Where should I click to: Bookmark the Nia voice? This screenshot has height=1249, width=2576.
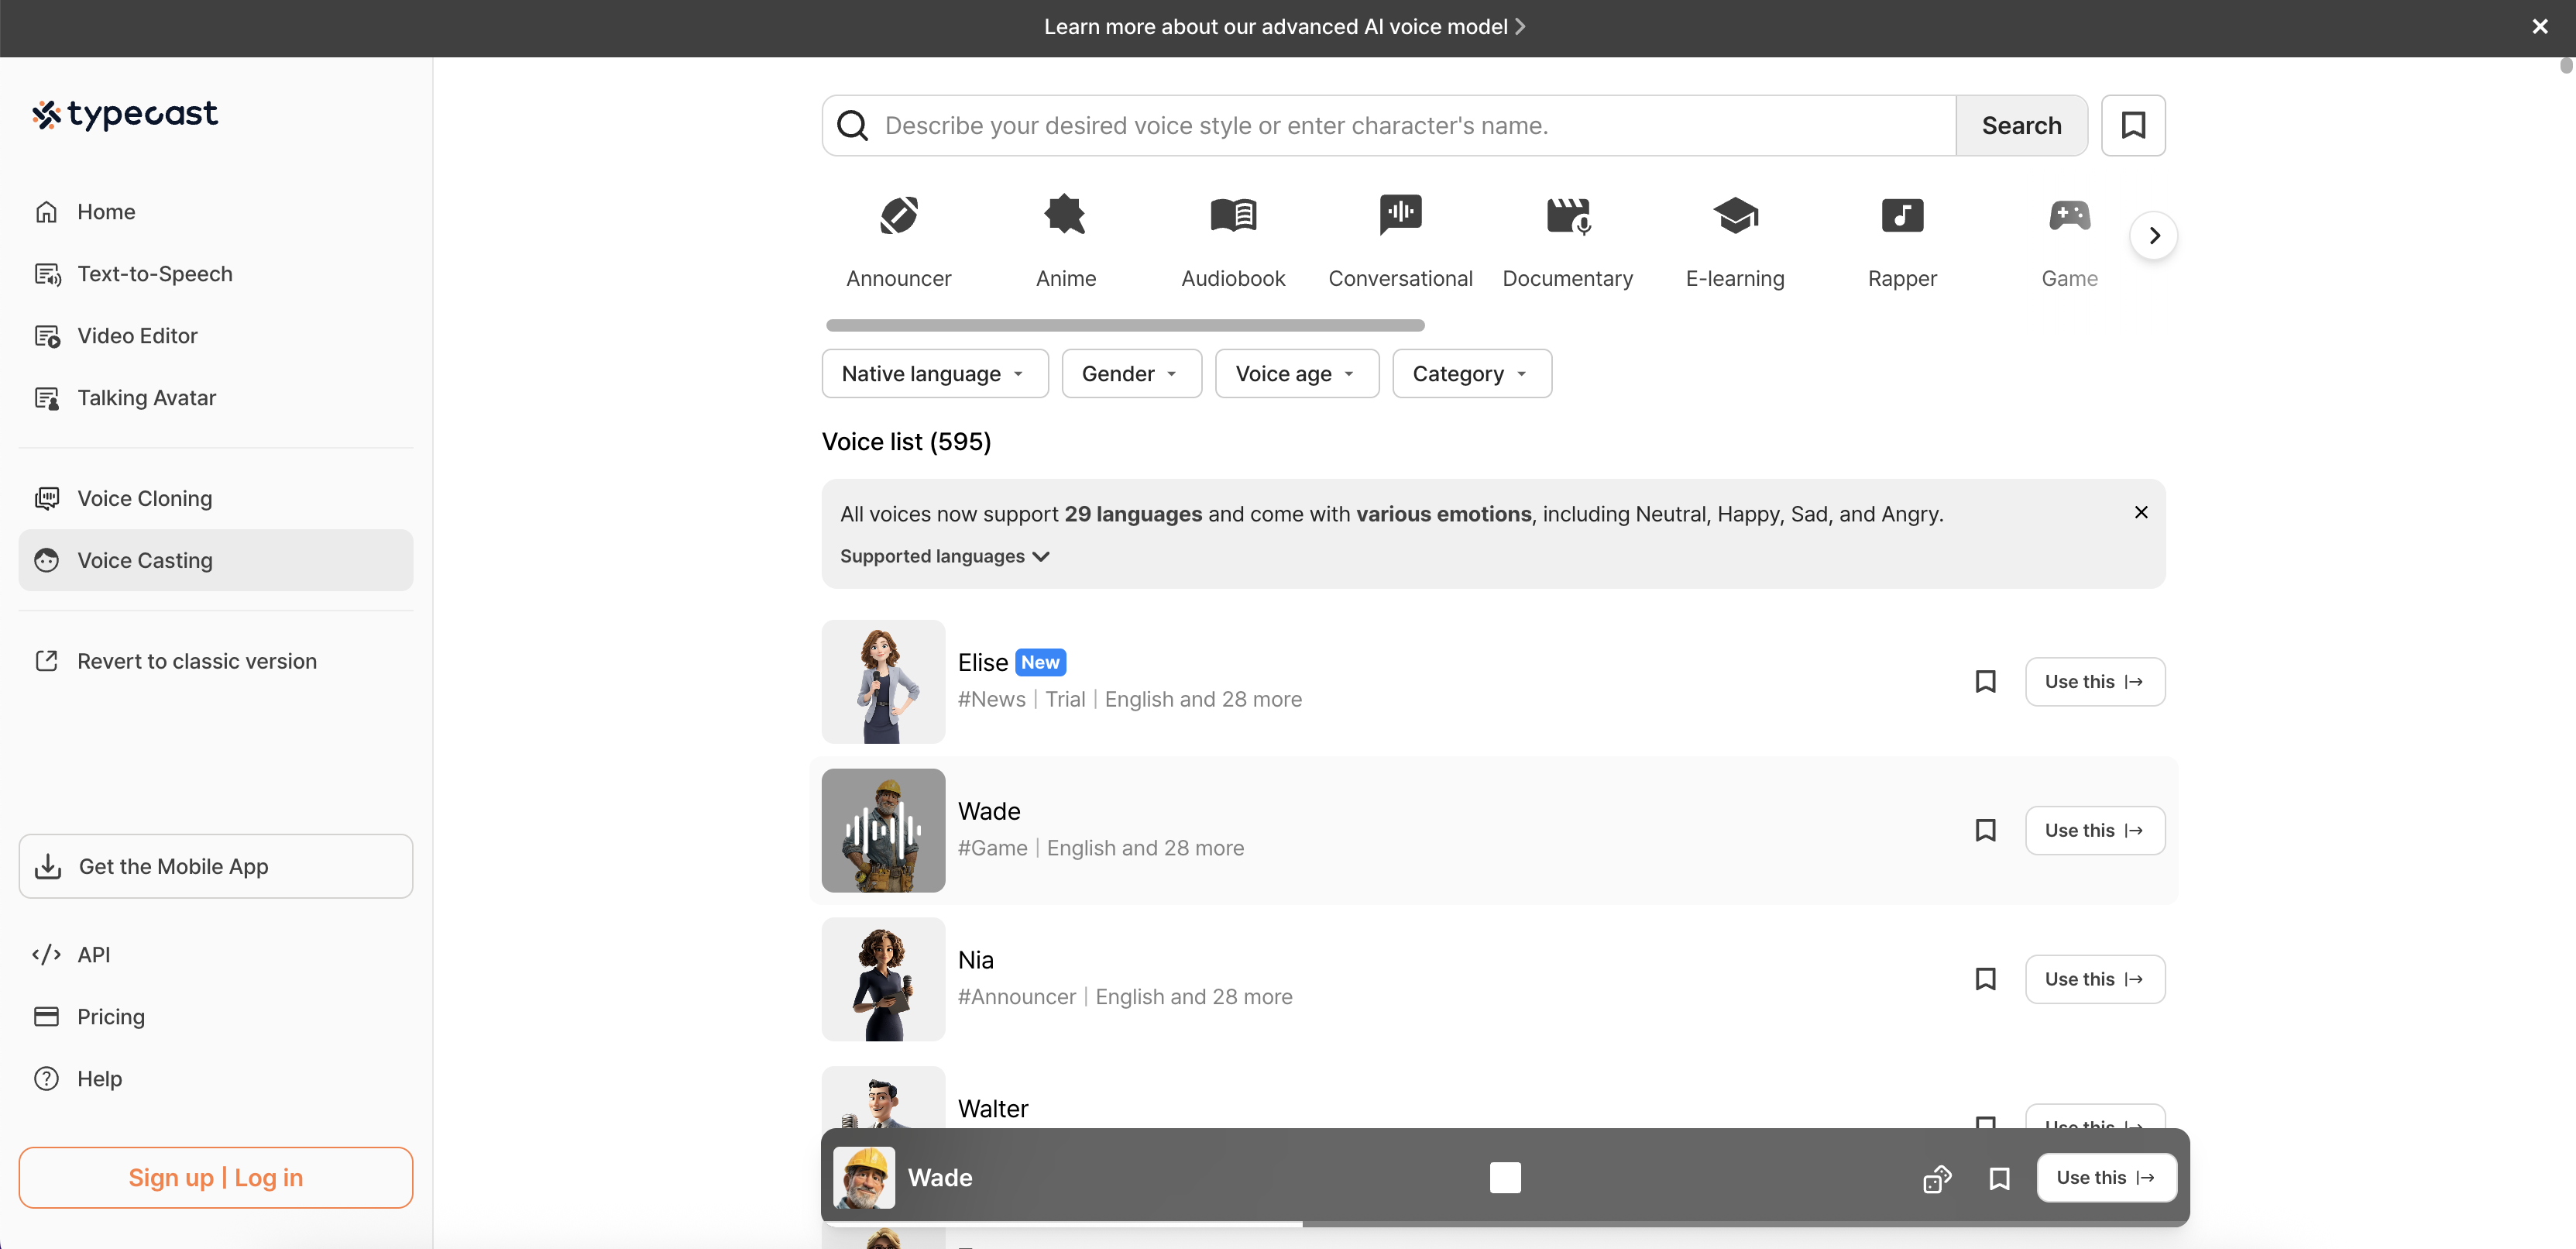[x=1985, y=978]
